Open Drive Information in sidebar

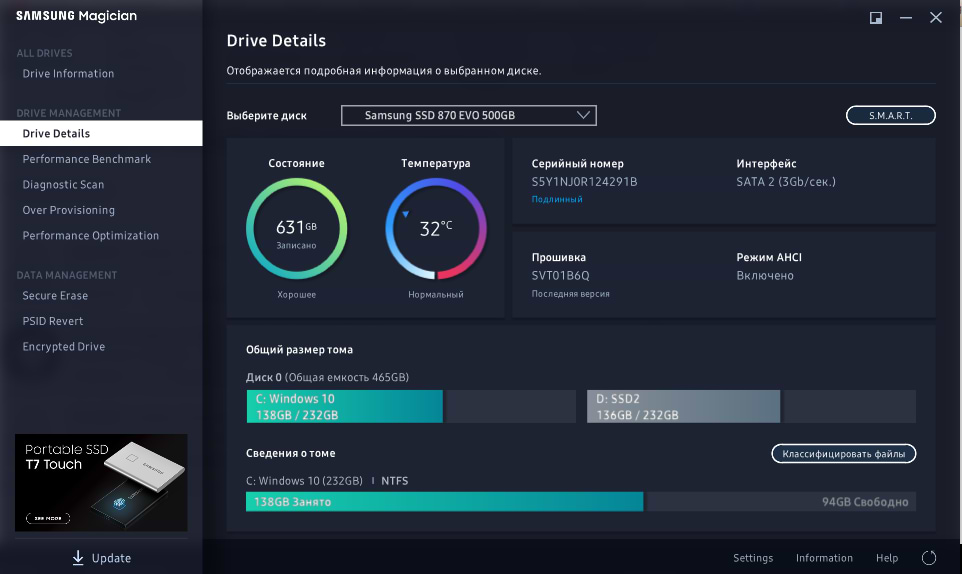tap(68, 74)
